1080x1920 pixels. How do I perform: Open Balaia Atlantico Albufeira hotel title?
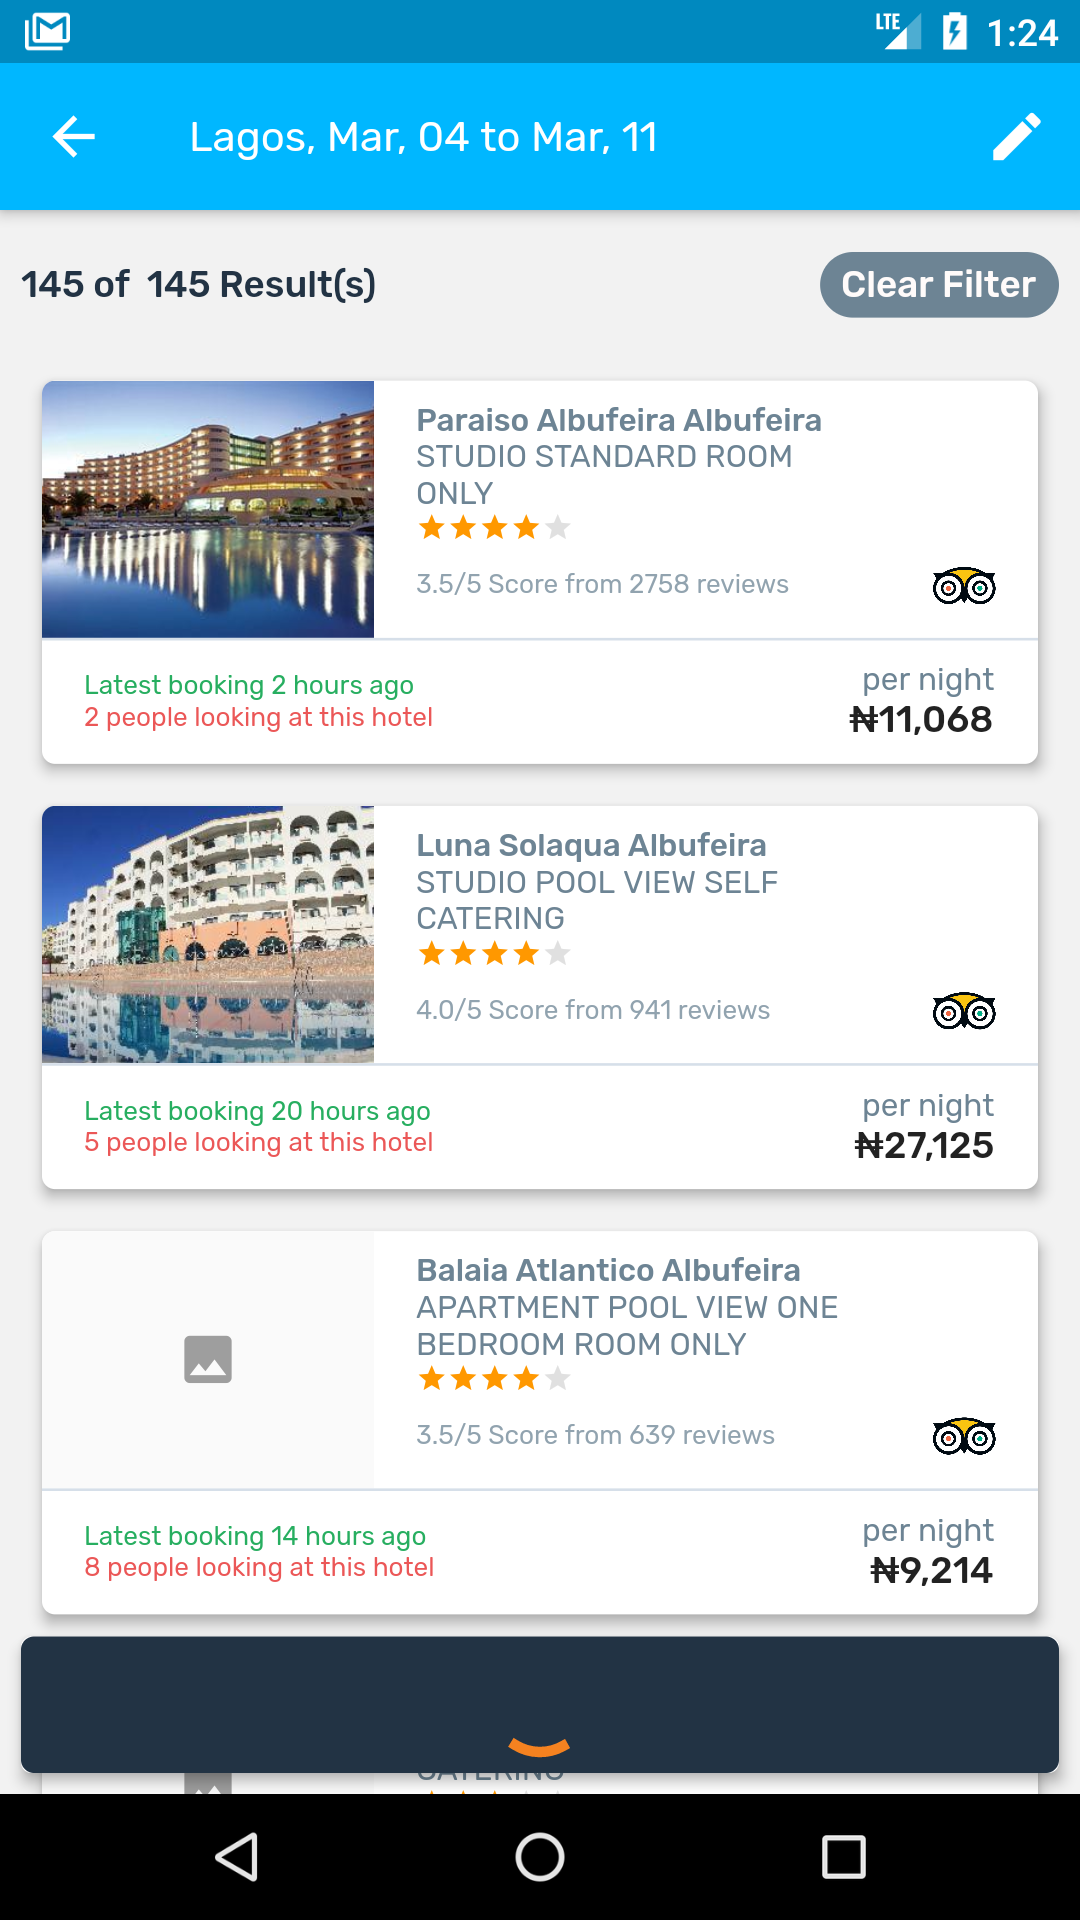tap(608, 1270)
